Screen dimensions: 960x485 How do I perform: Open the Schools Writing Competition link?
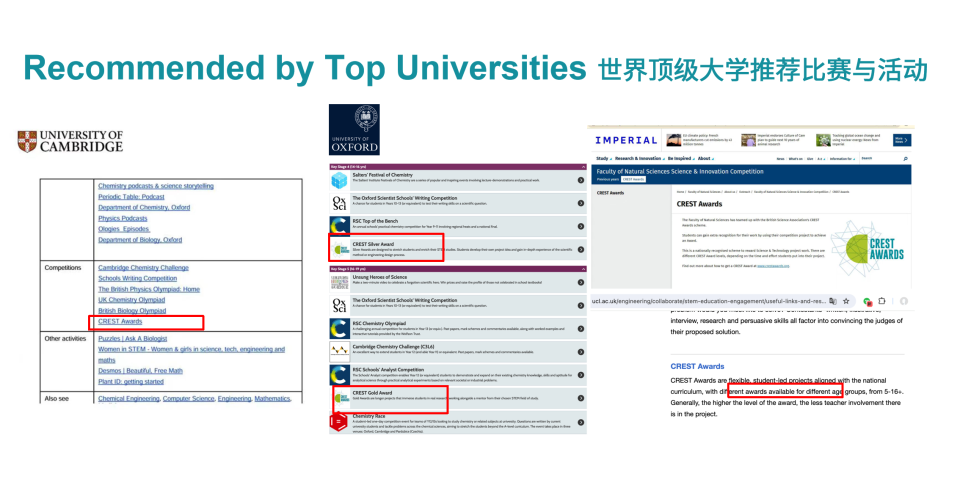[138, 279]
